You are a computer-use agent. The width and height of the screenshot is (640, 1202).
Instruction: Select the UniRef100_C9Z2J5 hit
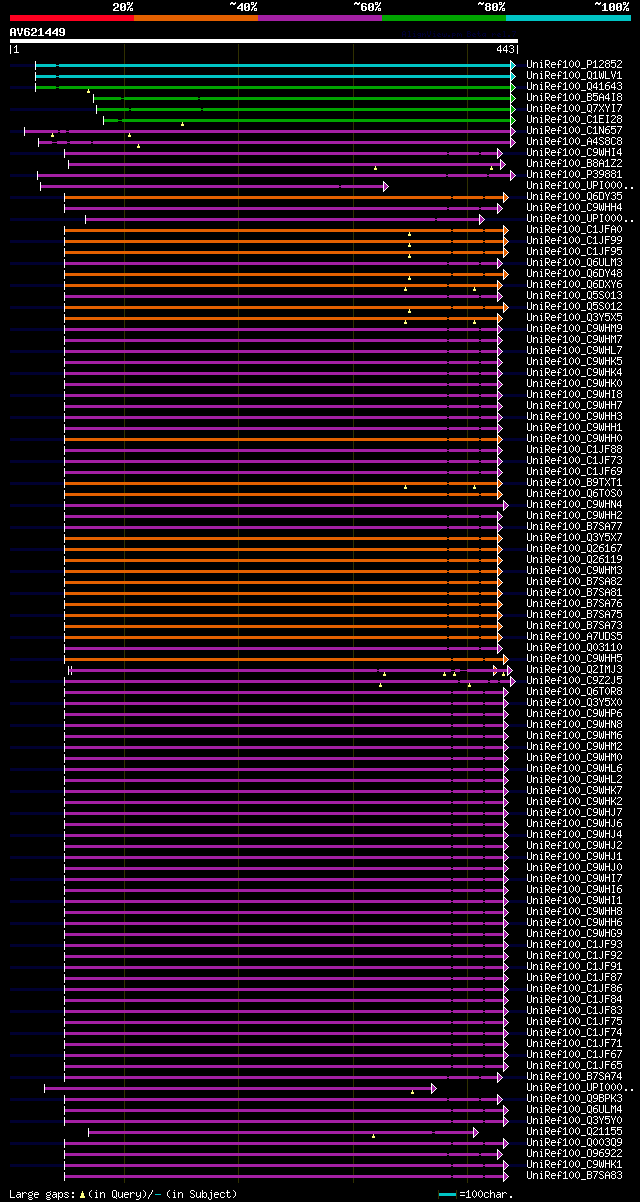click(x=575, y=680)
